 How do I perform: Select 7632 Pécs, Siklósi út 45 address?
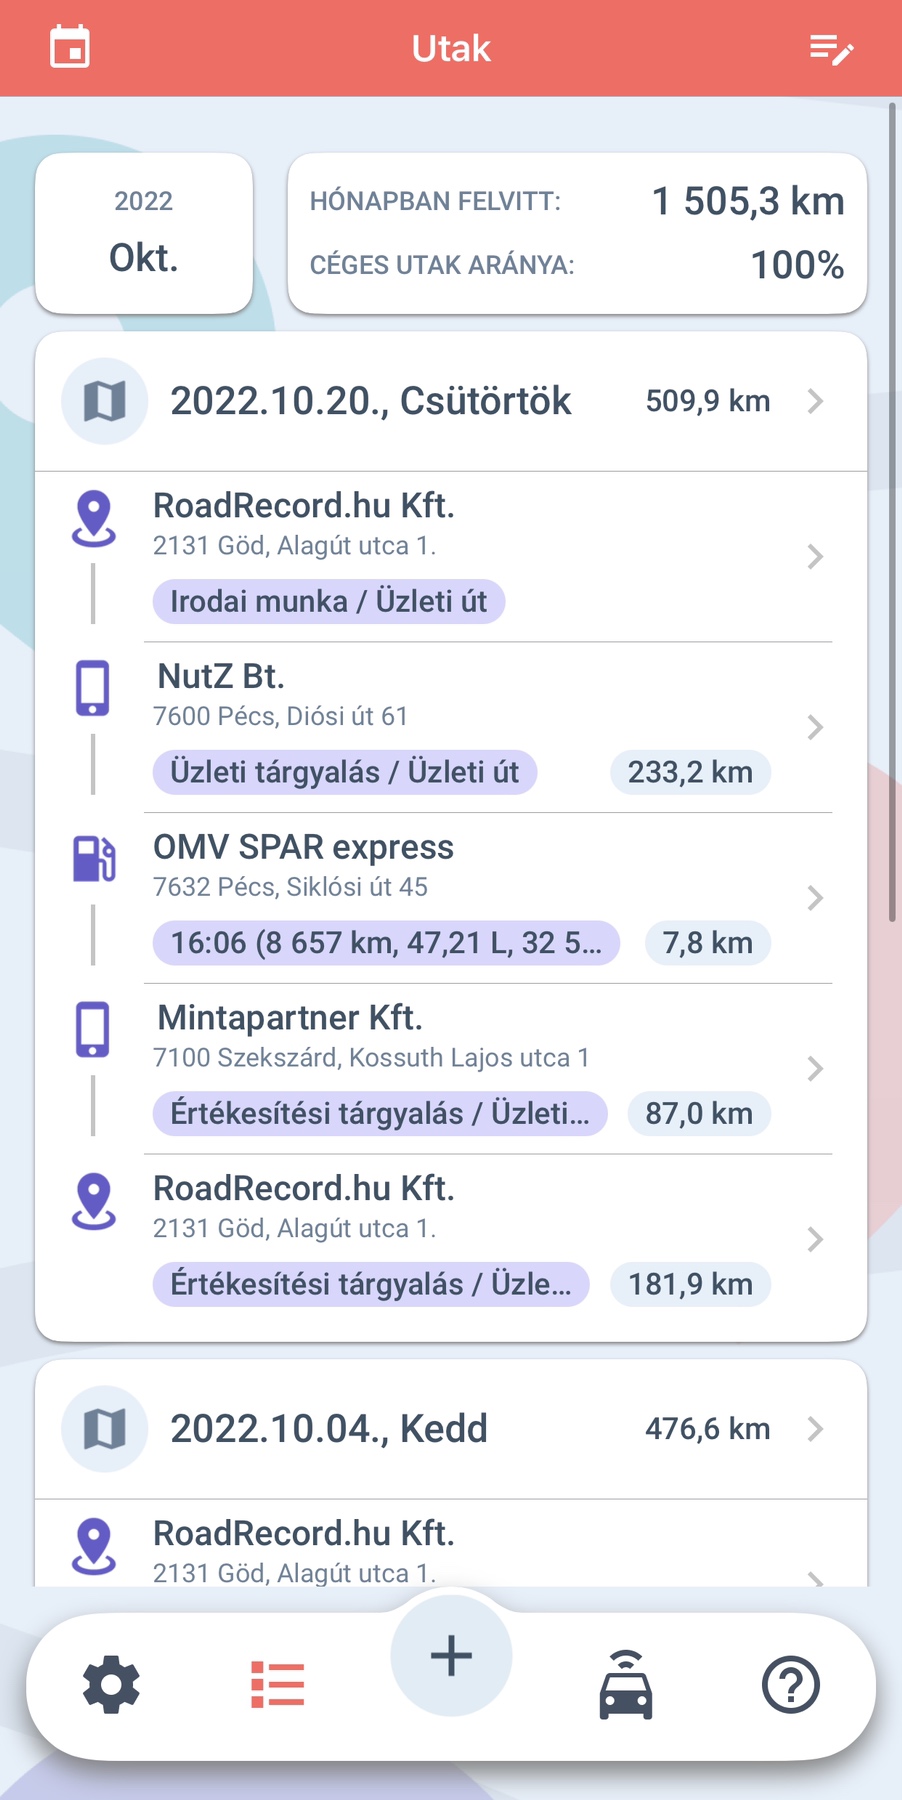290,887
